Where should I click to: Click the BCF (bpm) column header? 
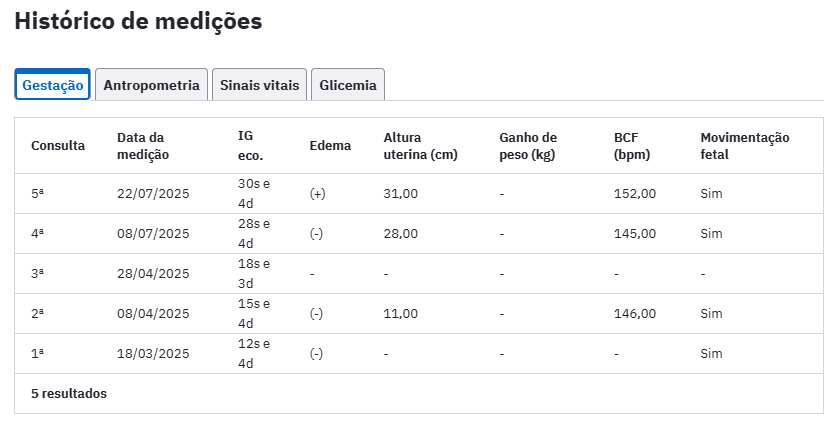click(x=631, y=146)
